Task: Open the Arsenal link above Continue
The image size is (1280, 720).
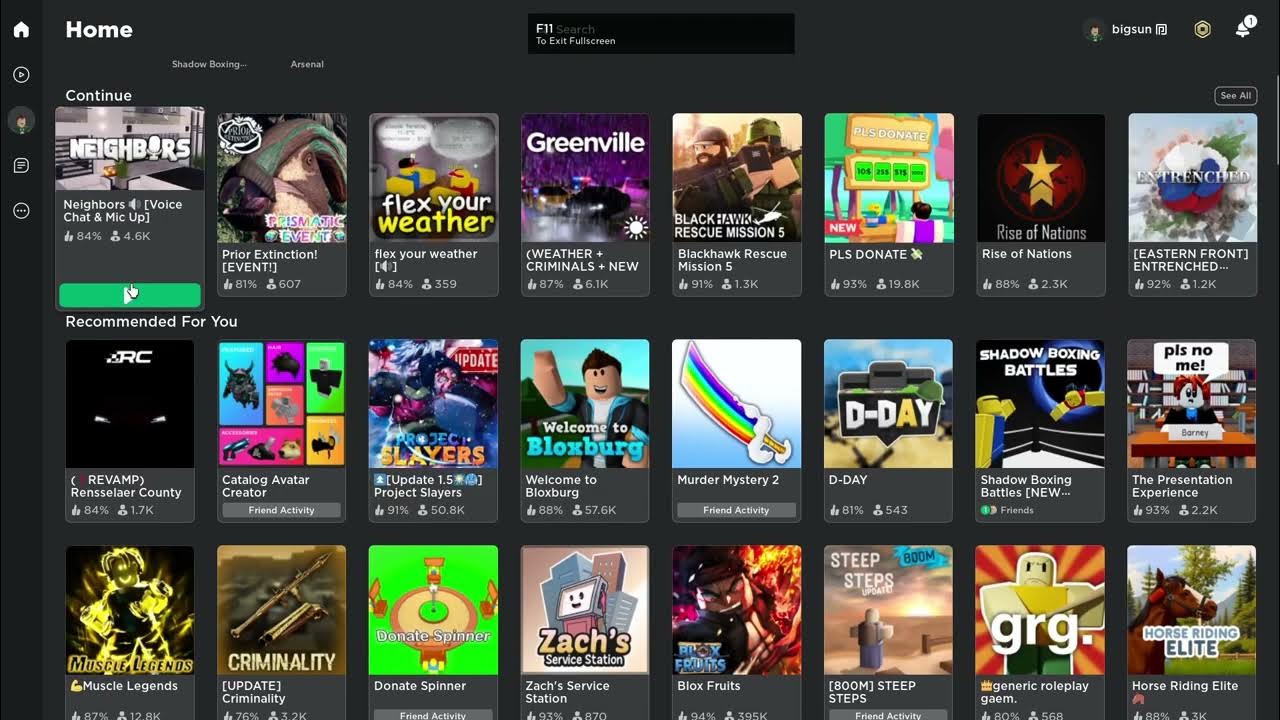Action: pyautogui.click(x=307, y=64)
